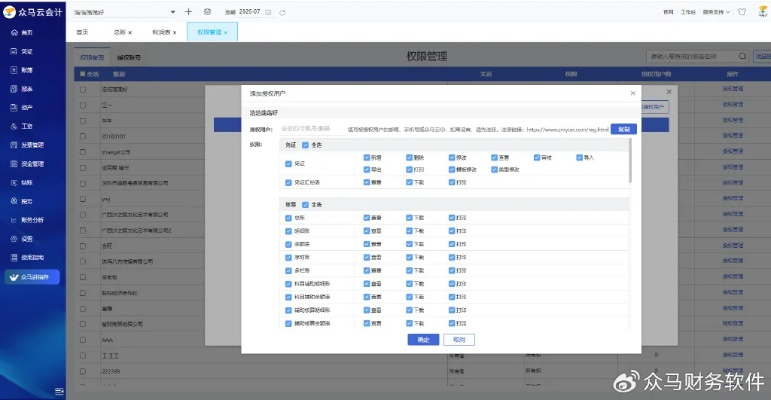Tick the checkbox for the 20180101 row
The width and height of the screenshot is (771, 400).
83,136
